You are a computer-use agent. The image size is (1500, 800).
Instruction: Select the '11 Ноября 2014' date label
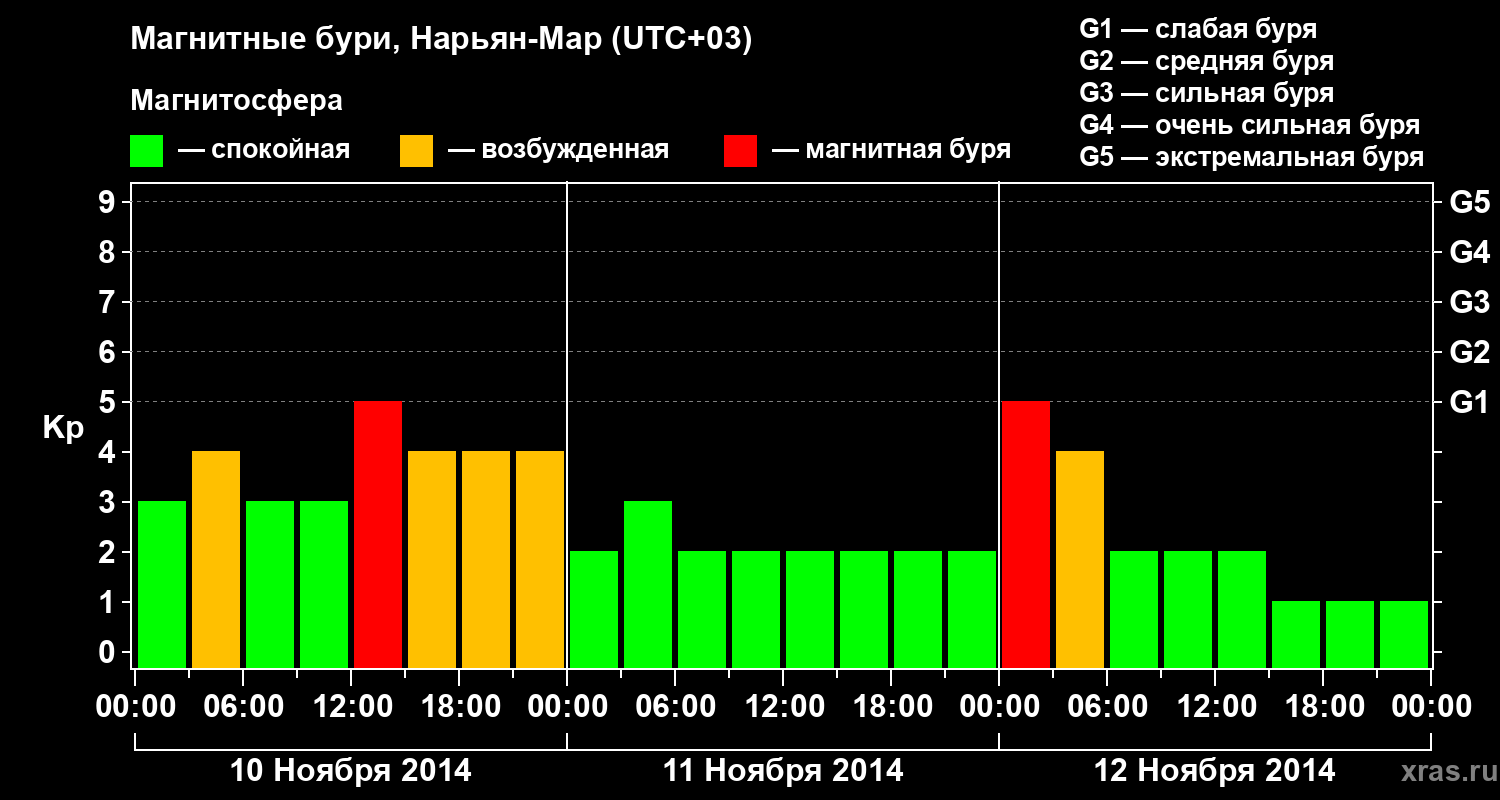(x=783, y=771)
